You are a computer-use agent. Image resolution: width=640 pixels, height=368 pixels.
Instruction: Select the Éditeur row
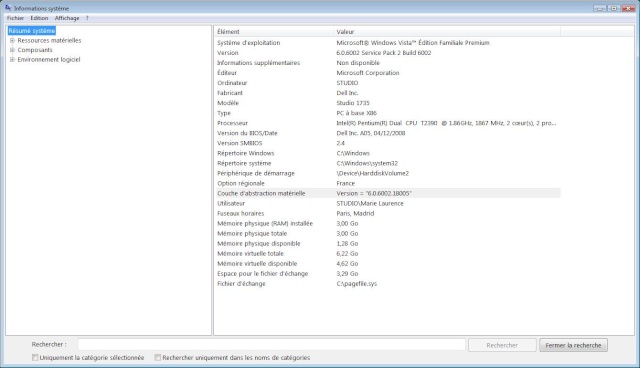387,73
